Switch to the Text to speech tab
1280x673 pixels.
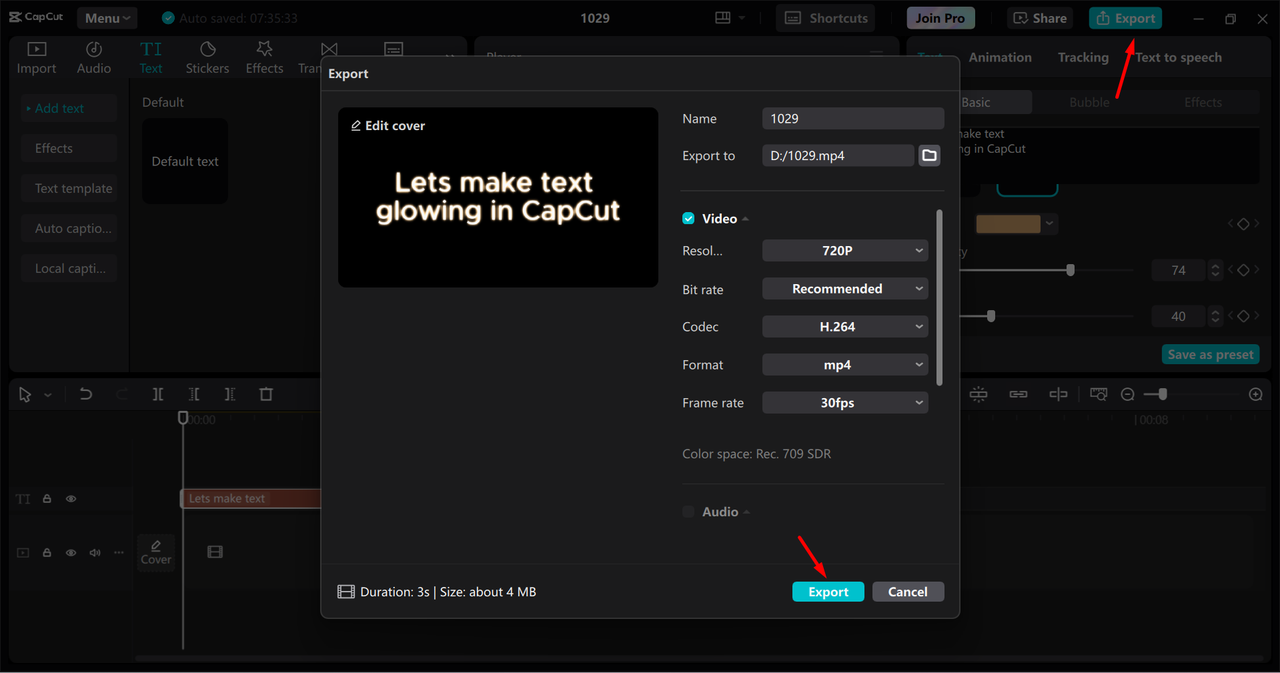pyautogui.click(x=1178, y=57)
